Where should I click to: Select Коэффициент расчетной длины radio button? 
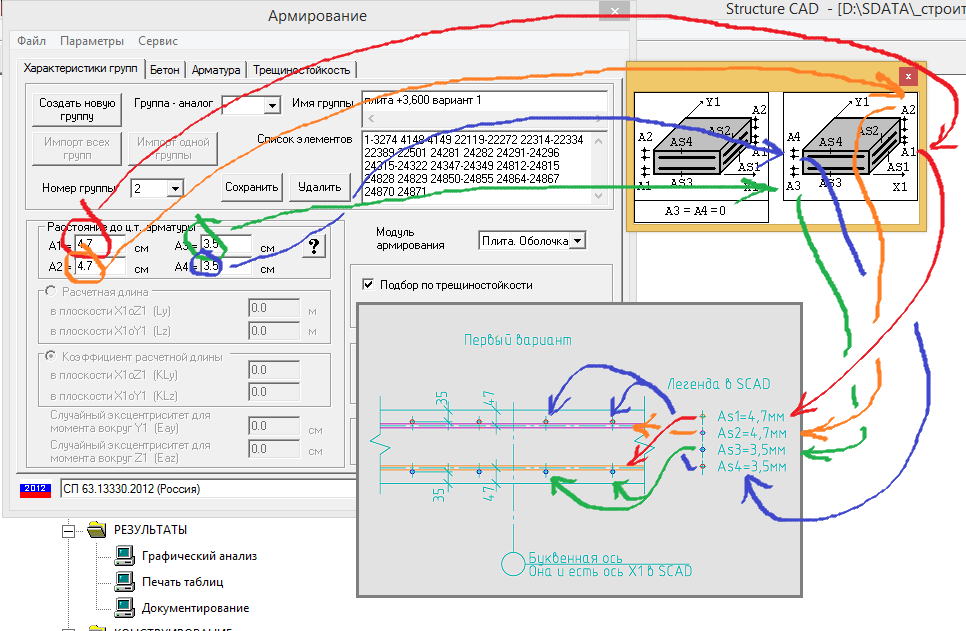[x=51, y=356]
